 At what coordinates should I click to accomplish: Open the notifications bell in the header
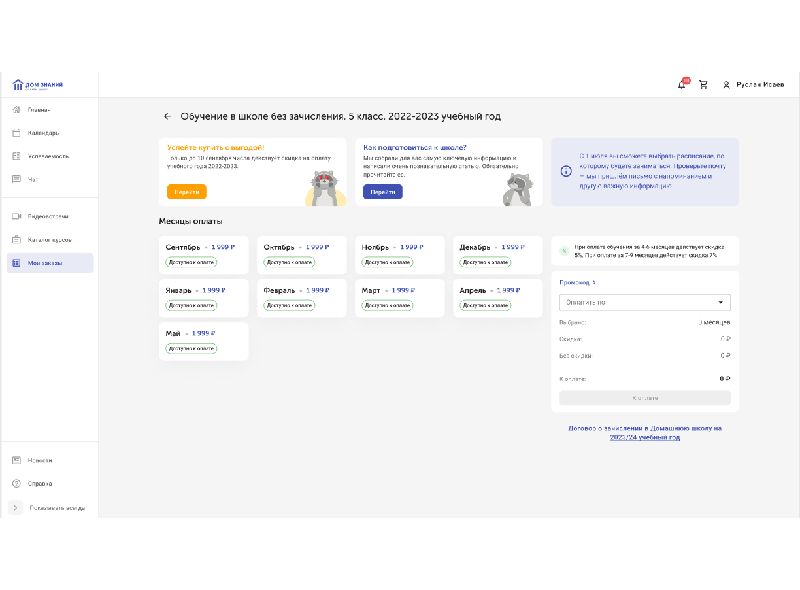[682, 85]
